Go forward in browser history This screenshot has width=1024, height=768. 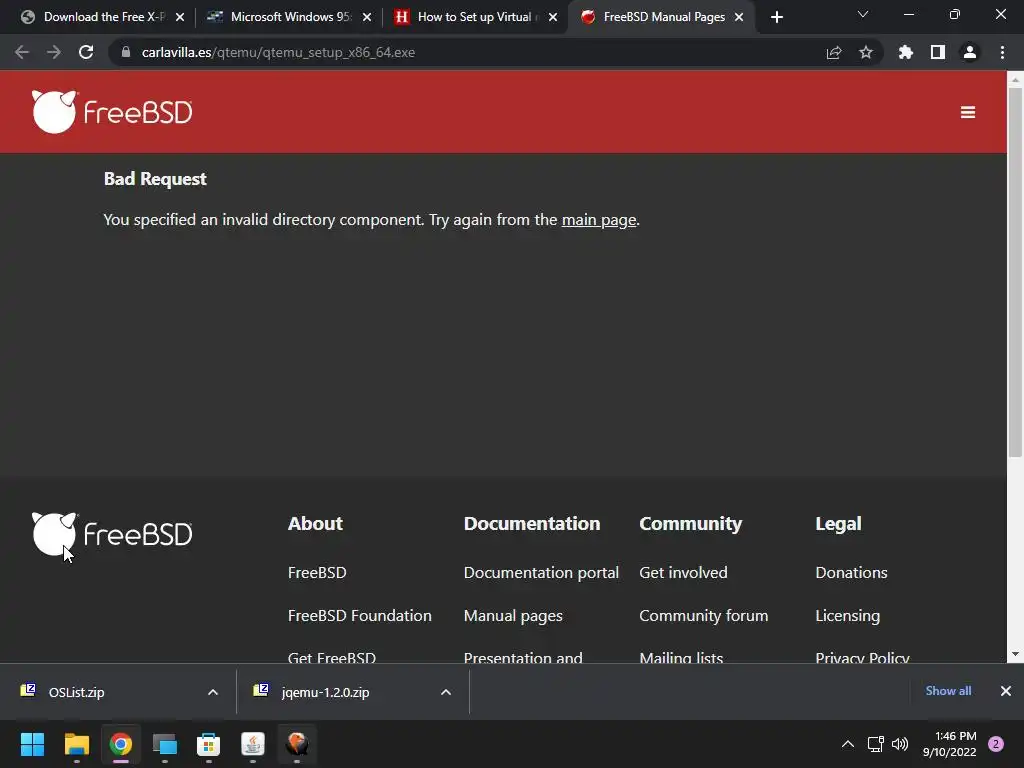coord(54,52)
